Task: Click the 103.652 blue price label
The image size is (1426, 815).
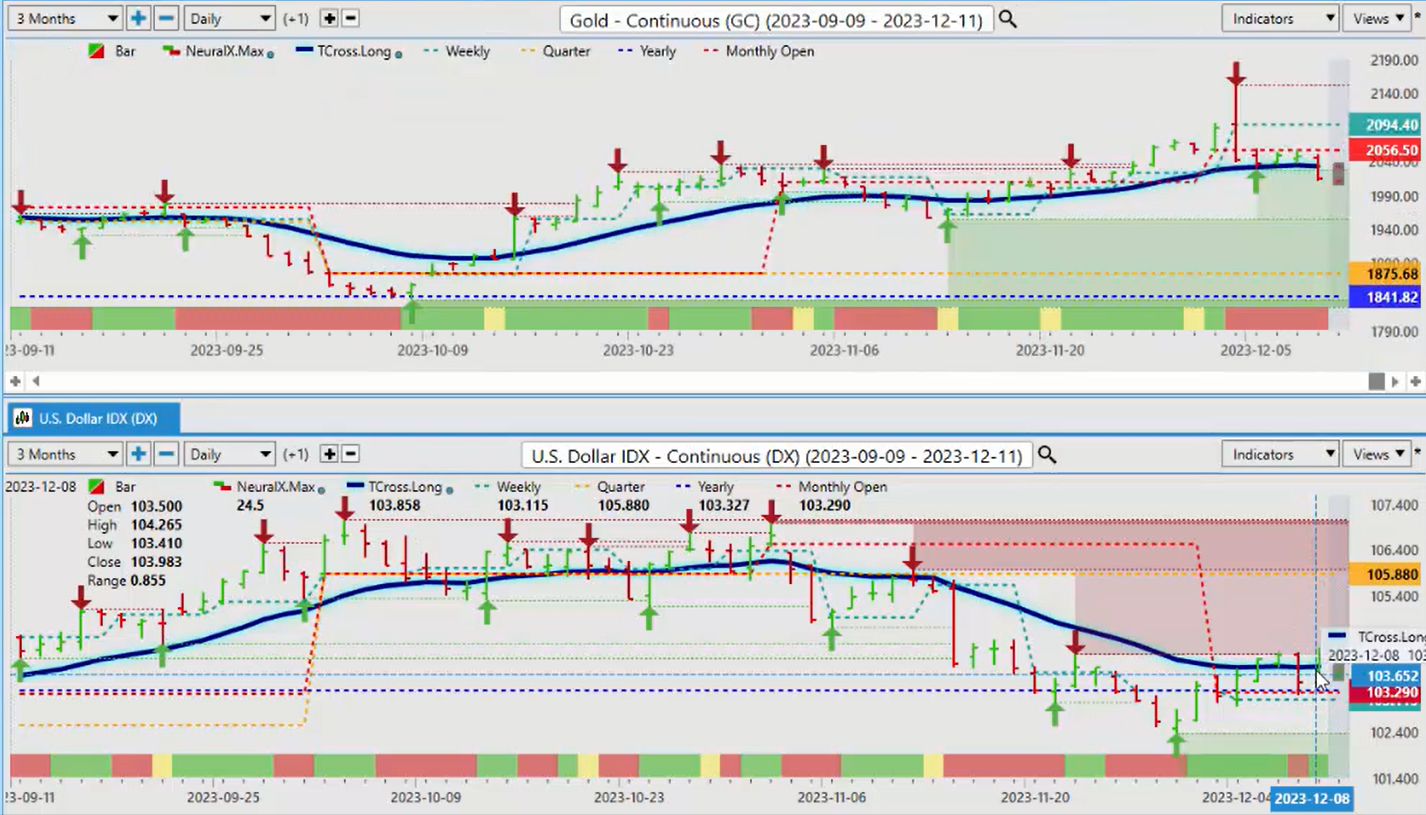Action: pos(1384,676)
